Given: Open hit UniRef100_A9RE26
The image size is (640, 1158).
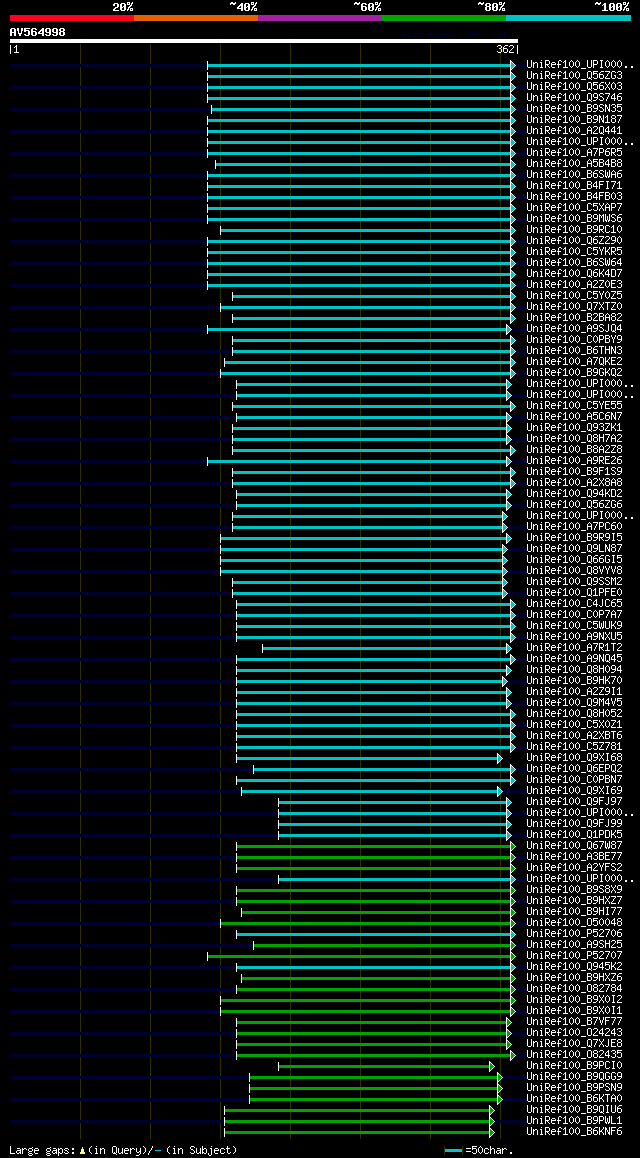Looking at the screenshot, I should 574,461.
